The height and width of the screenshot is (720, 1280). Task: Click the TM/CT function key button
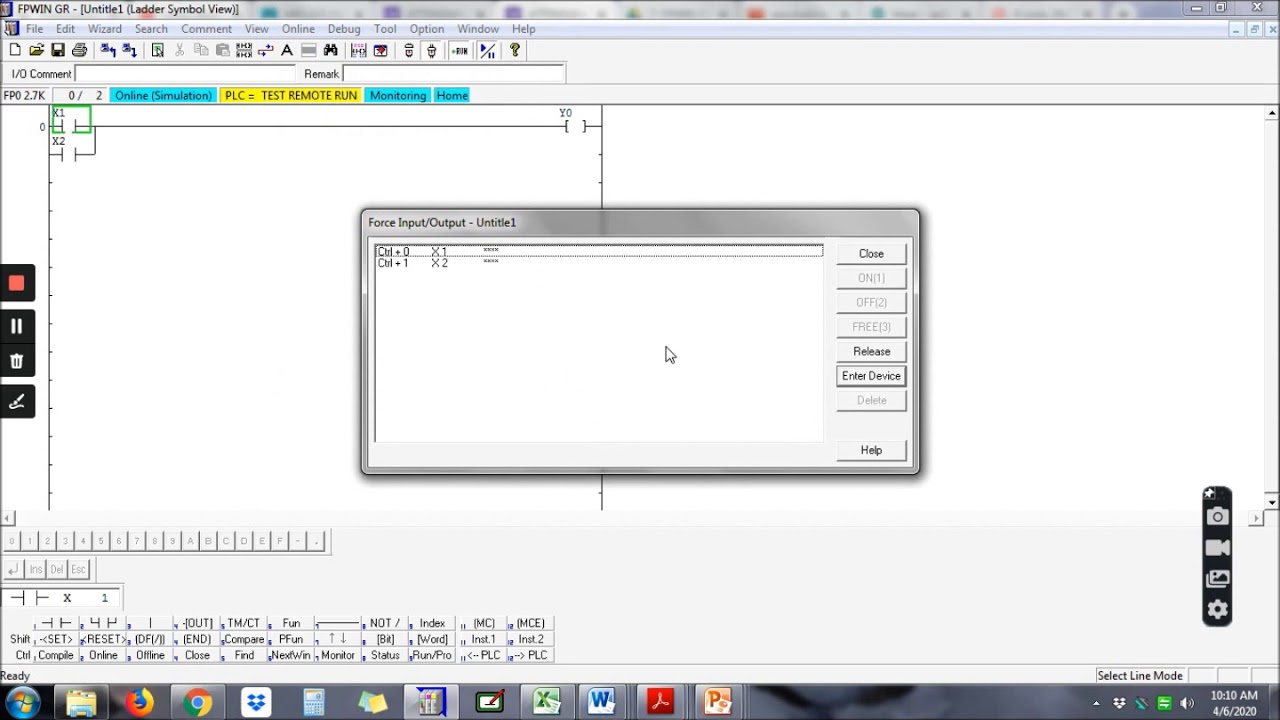coord(244,623)
